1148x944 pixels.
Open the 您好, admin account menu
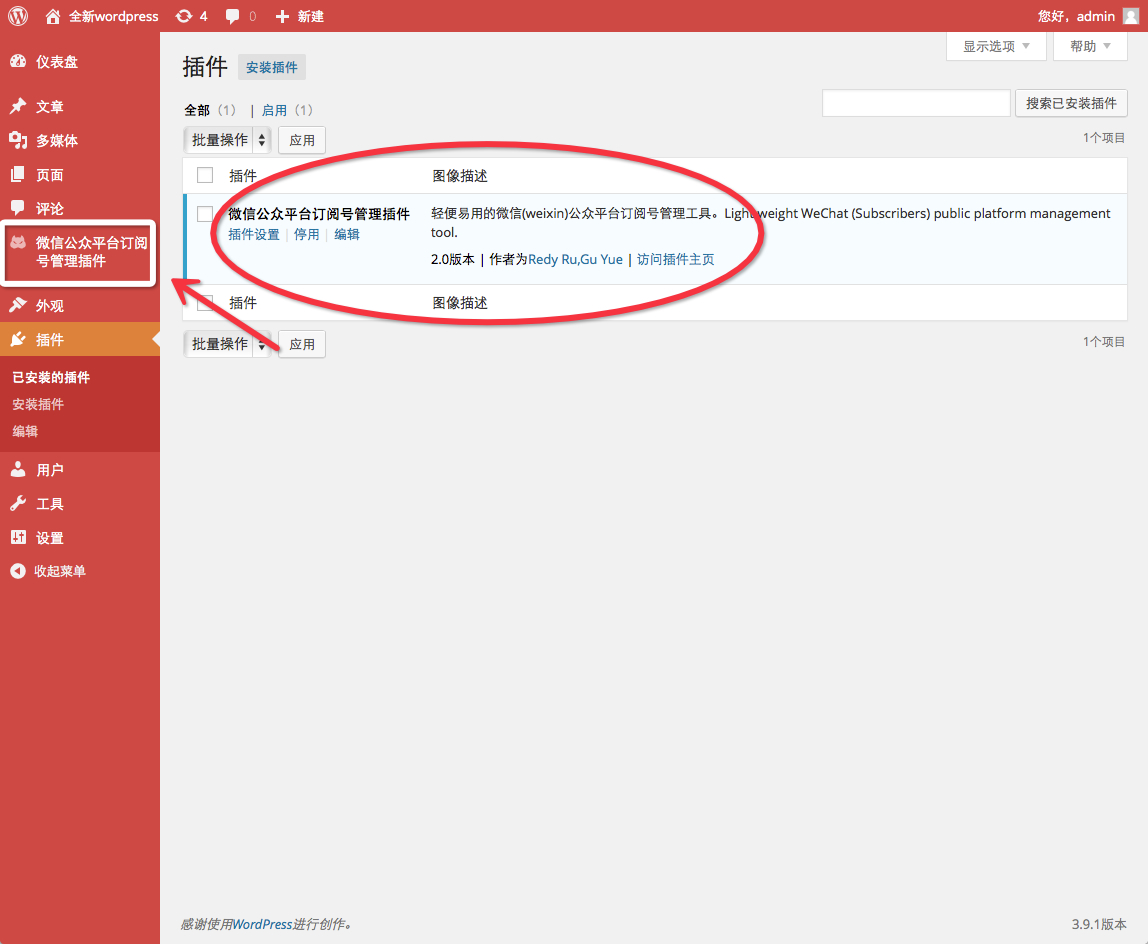[x=1088, y=16]
